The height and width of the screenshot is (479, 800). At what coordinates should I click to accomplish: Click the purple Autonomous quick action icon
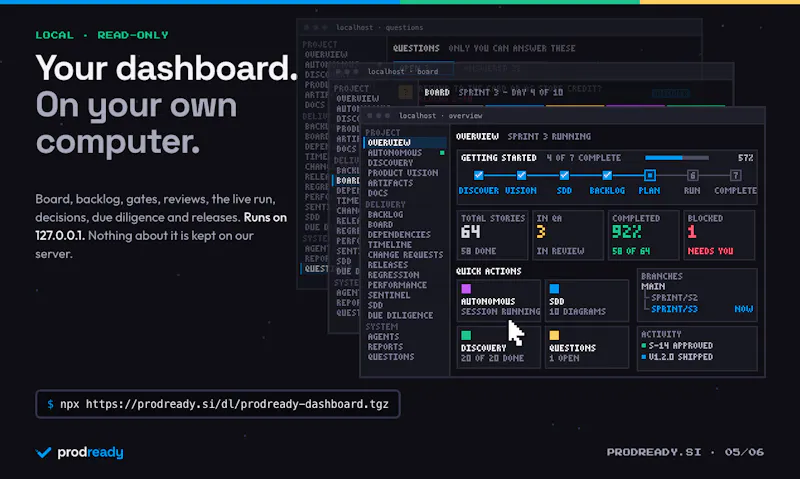[466, 289]
